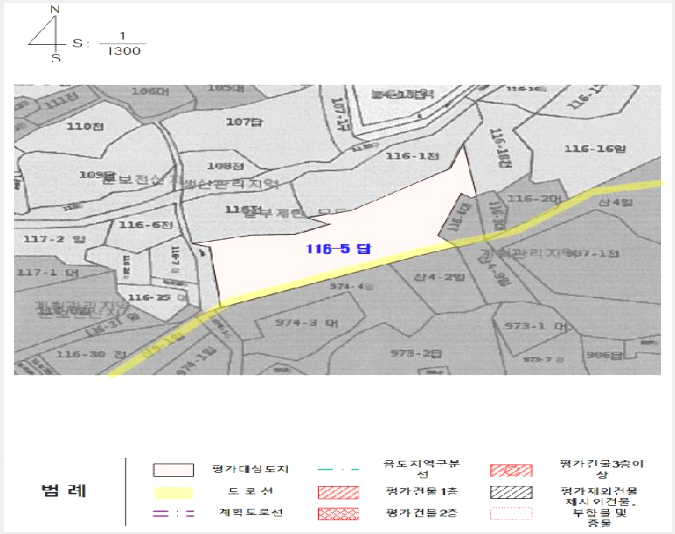The width and height of the screenshot is (675, 534).
Task: Click parcel label '973-1 대'
Action: click(536, 326)
